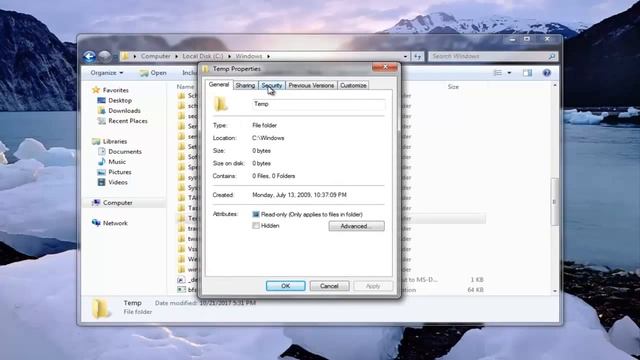Click into the Search Windows field
This screenshot has height=360, width=640.
click(489, 56)
